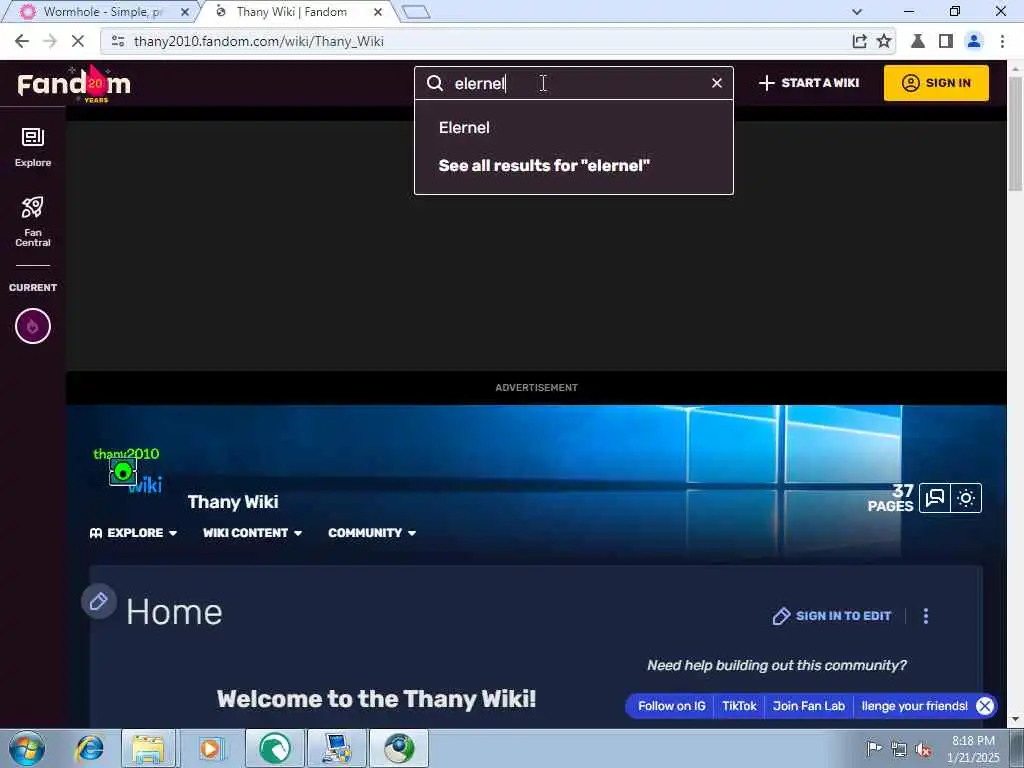Expand the Community dropdown
1024x768 pixels.
372,533
